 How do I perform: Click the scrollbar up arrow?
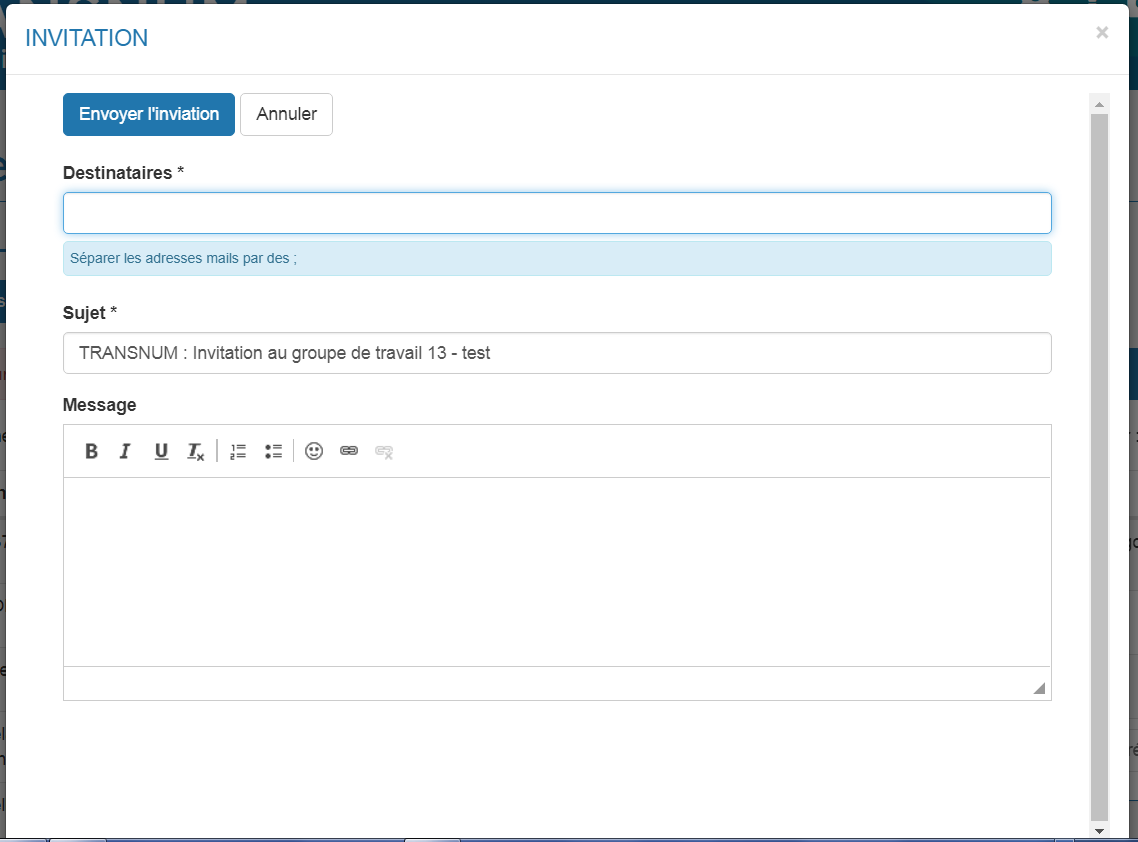(1100, 104)
